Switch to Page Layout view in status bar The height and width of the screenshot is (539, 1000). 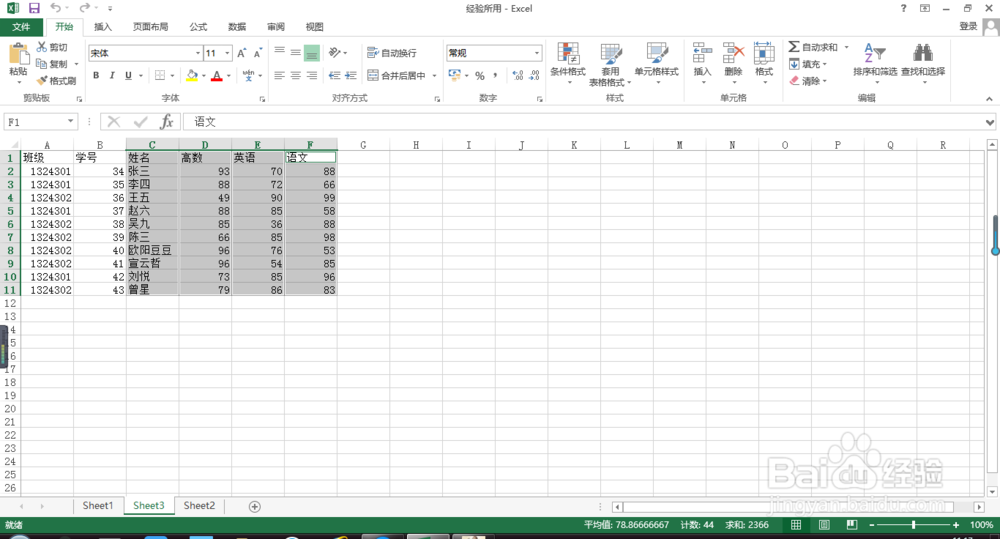tap(824, 525)
